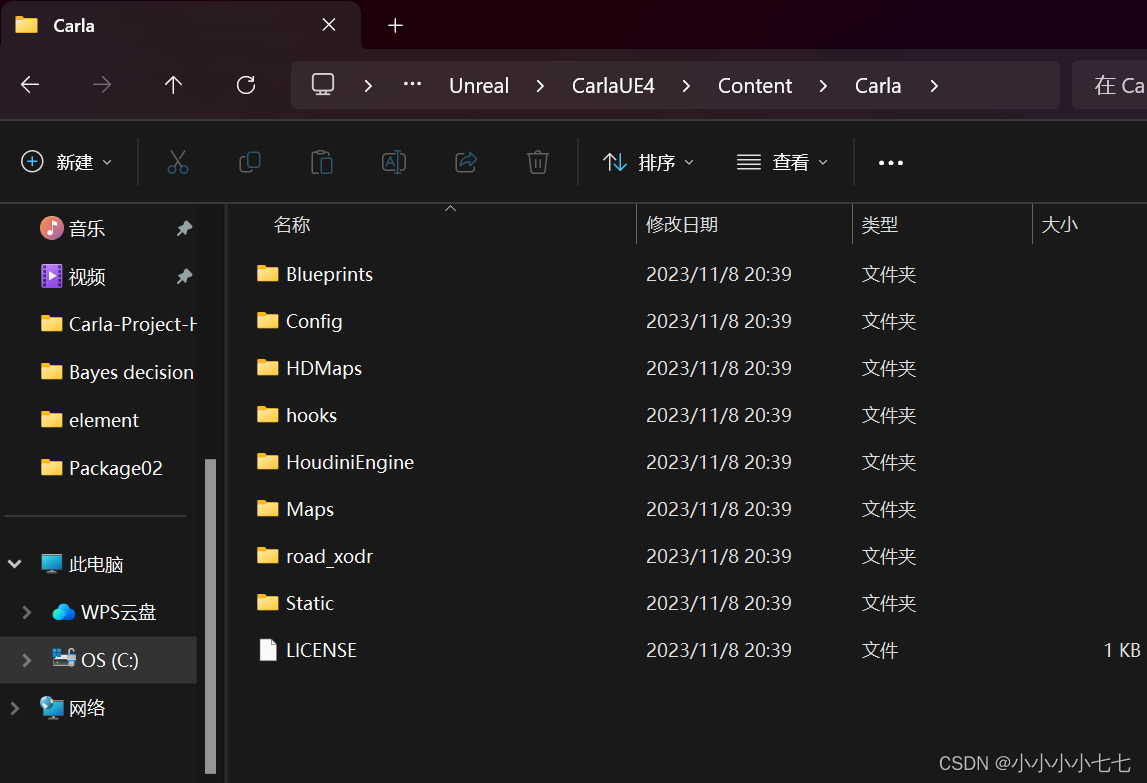Expand chevron after Unreal breadcrumb
This screenshot has height=783, width=1147.
coord(541,86)
